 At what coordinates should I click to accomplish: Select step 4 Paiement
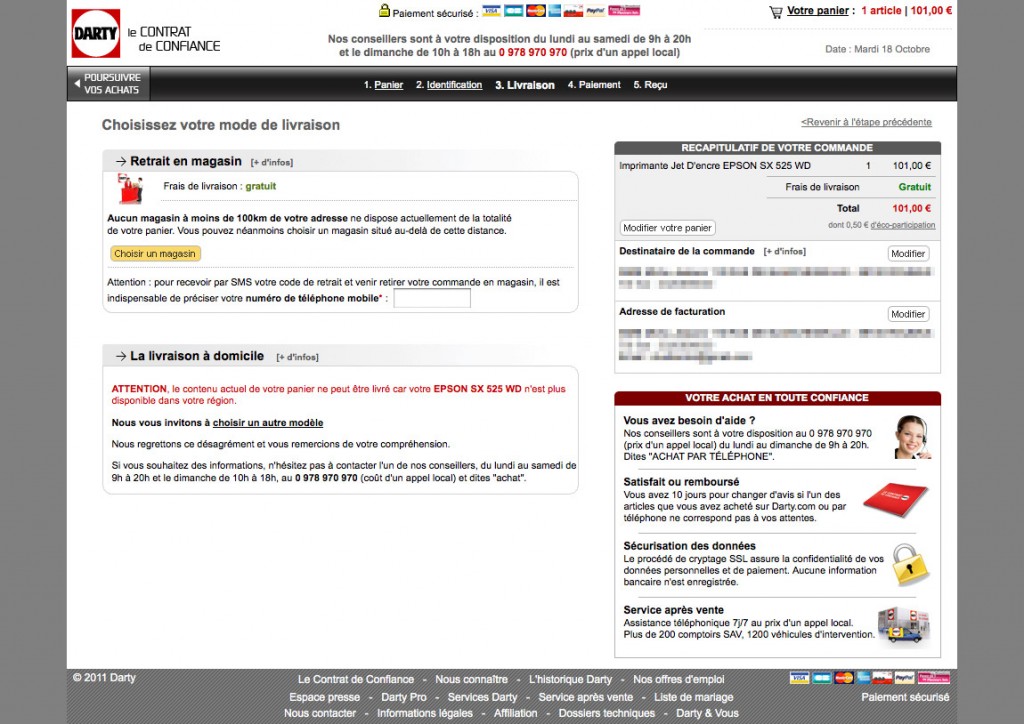tap(594, 85)
